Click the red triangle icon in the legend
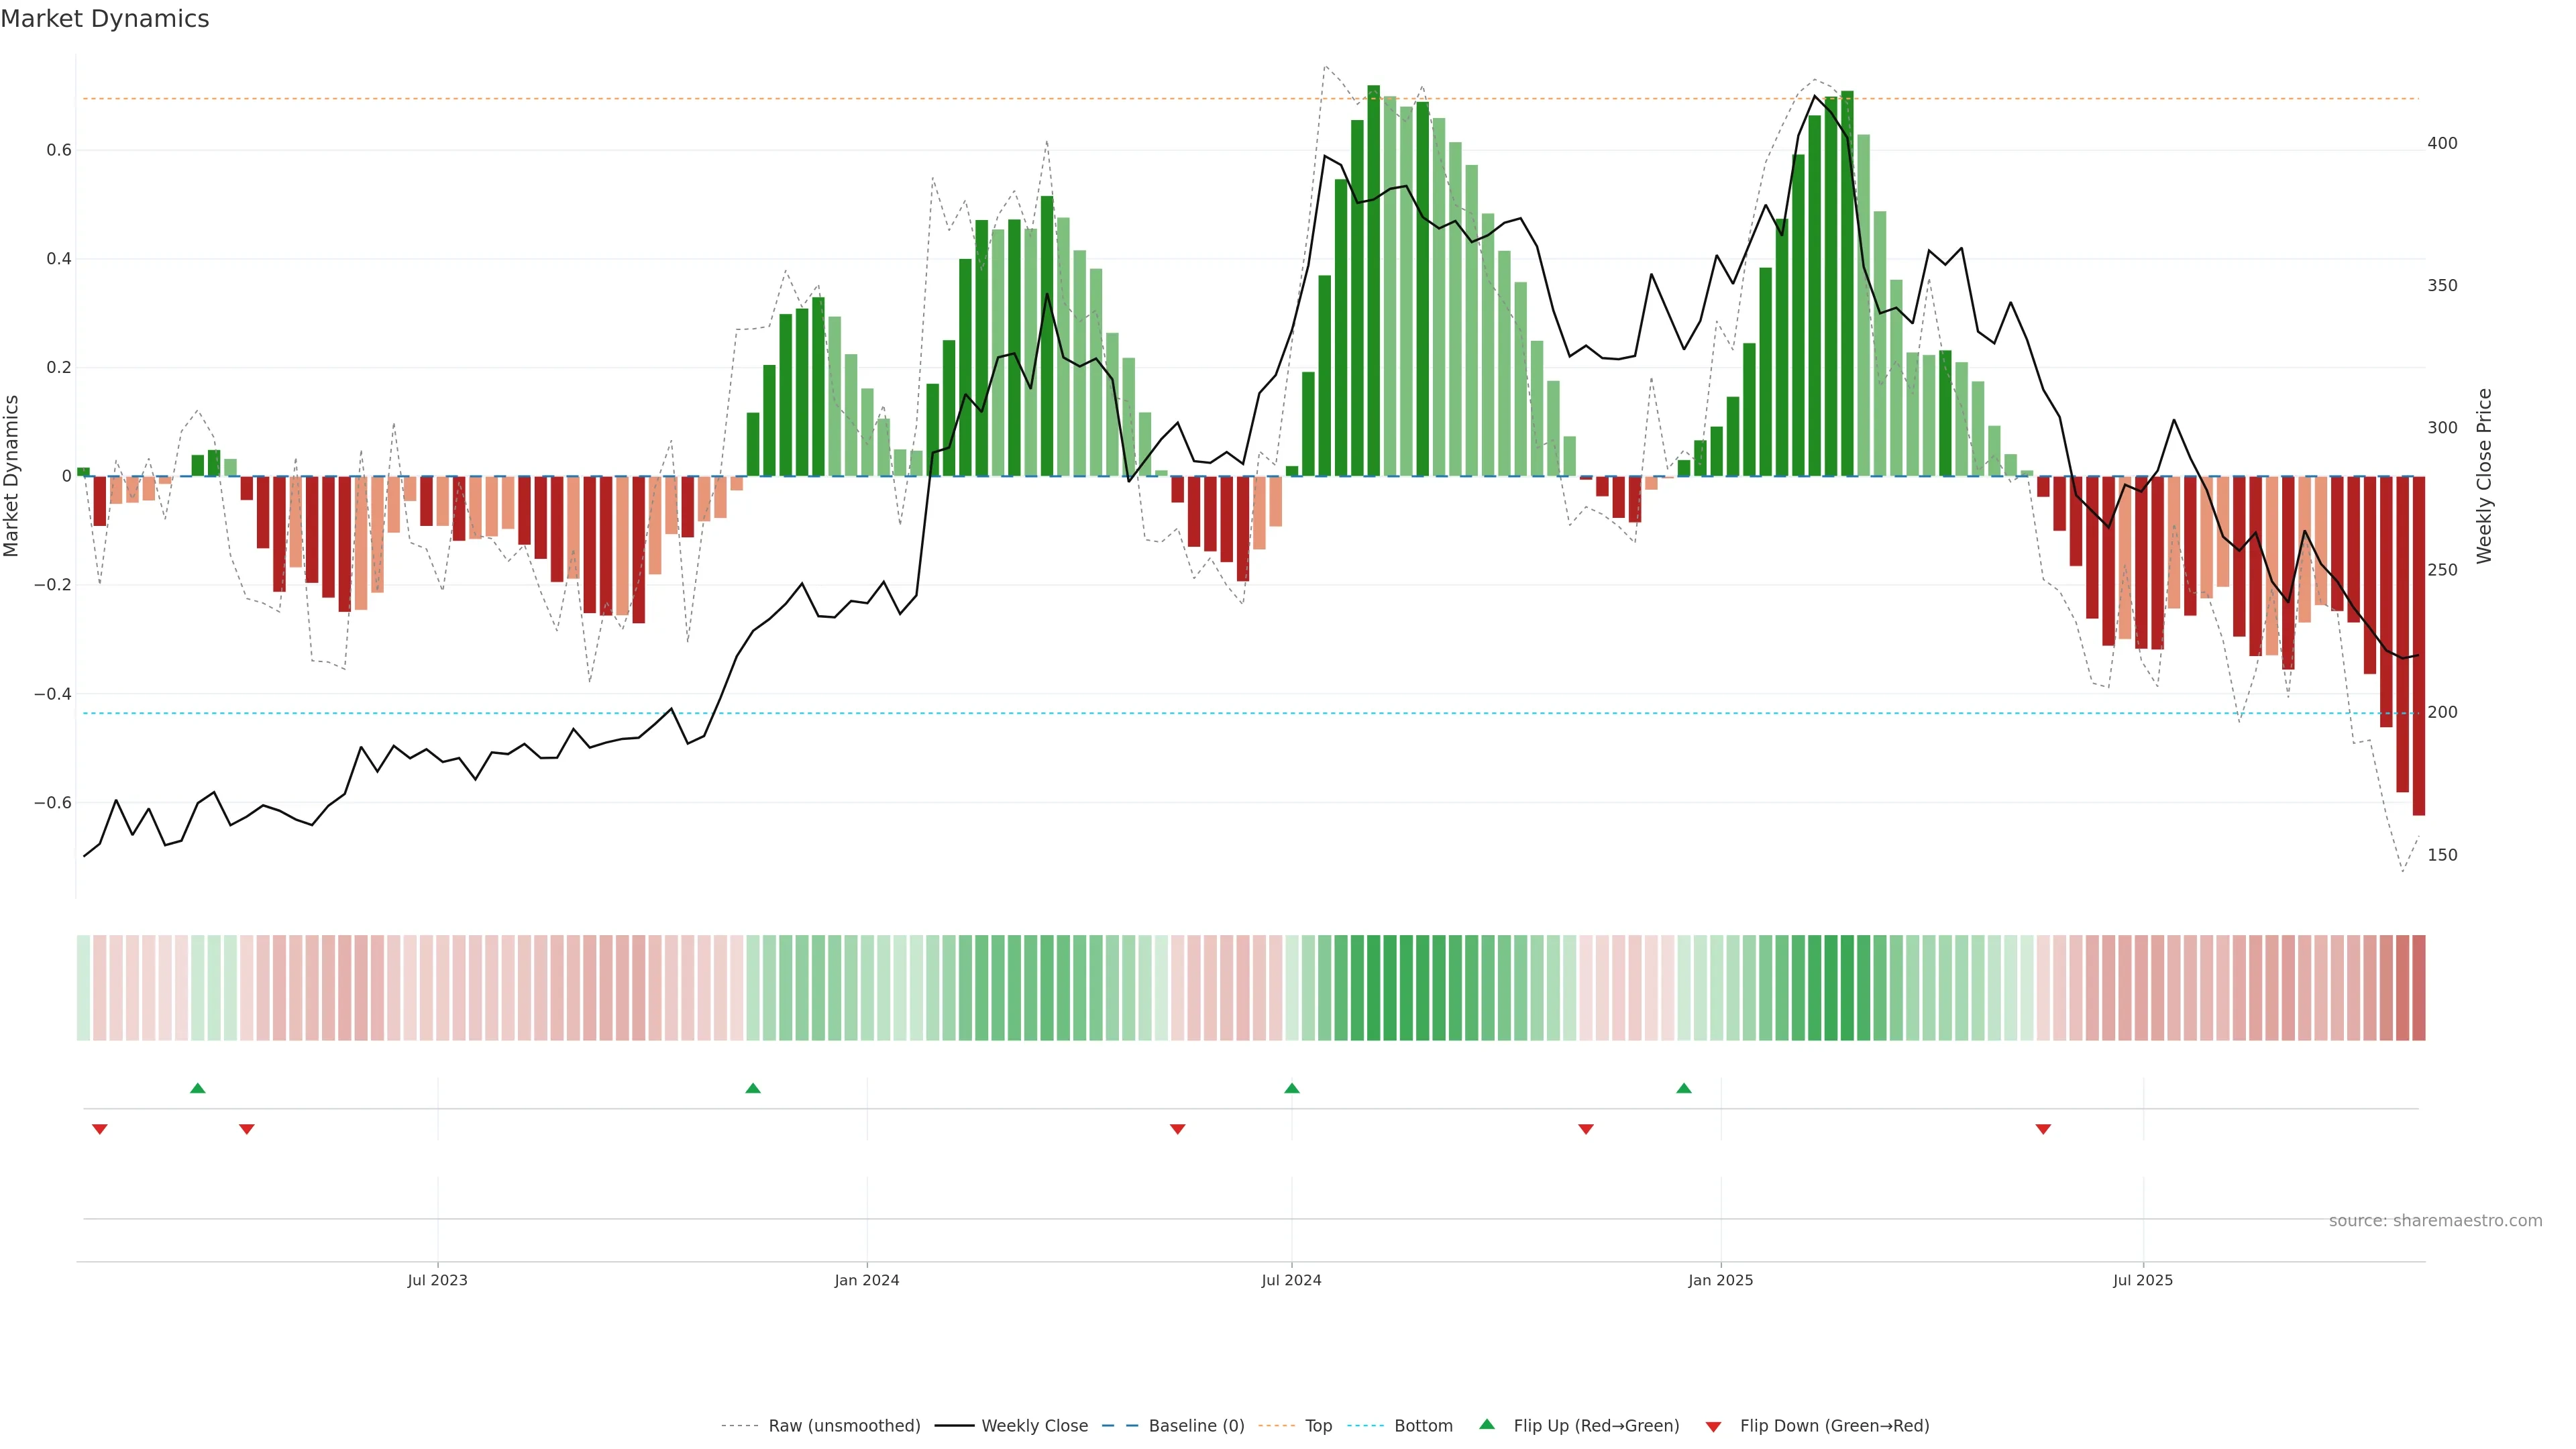 [x=1714, y=1427]
